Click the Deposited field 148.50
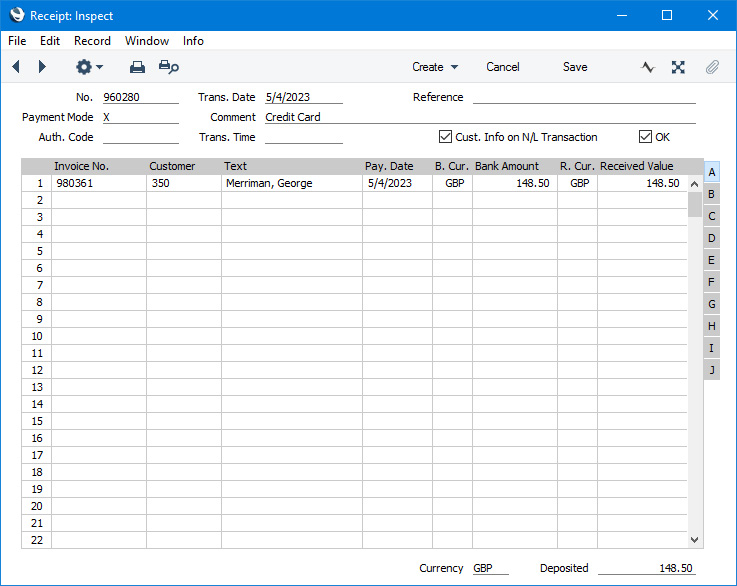This screenshot has height=586, width=737. tap(647, 568)
